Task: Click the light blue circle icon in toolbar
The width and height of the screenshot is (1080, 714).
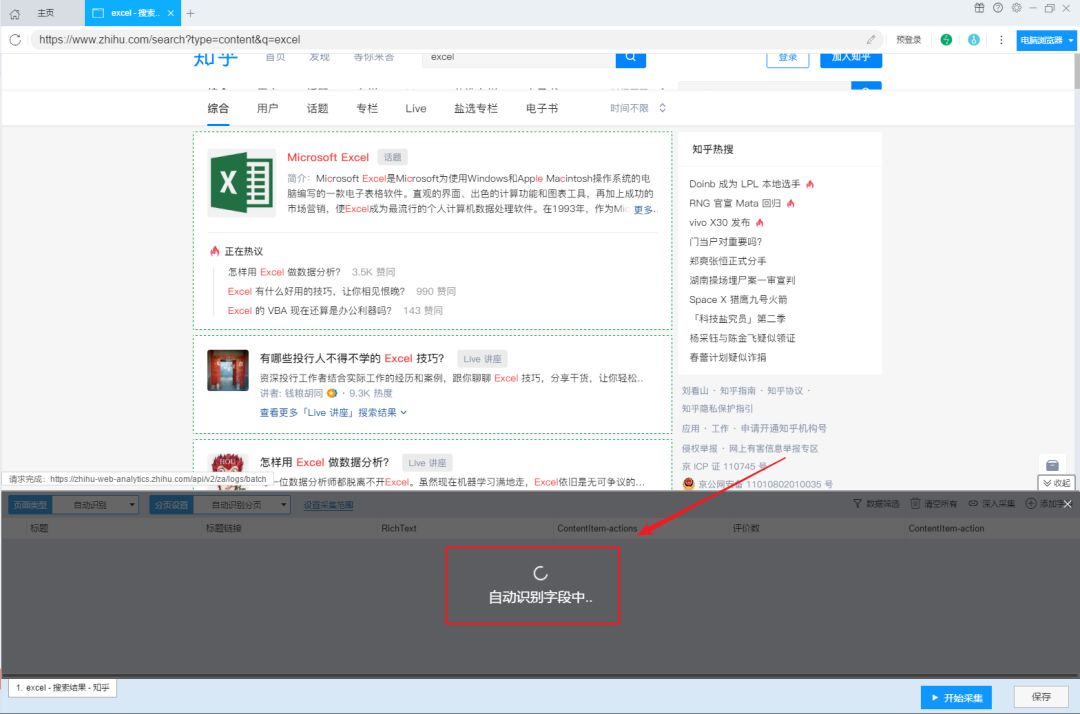Action: [x=973, y=40]
